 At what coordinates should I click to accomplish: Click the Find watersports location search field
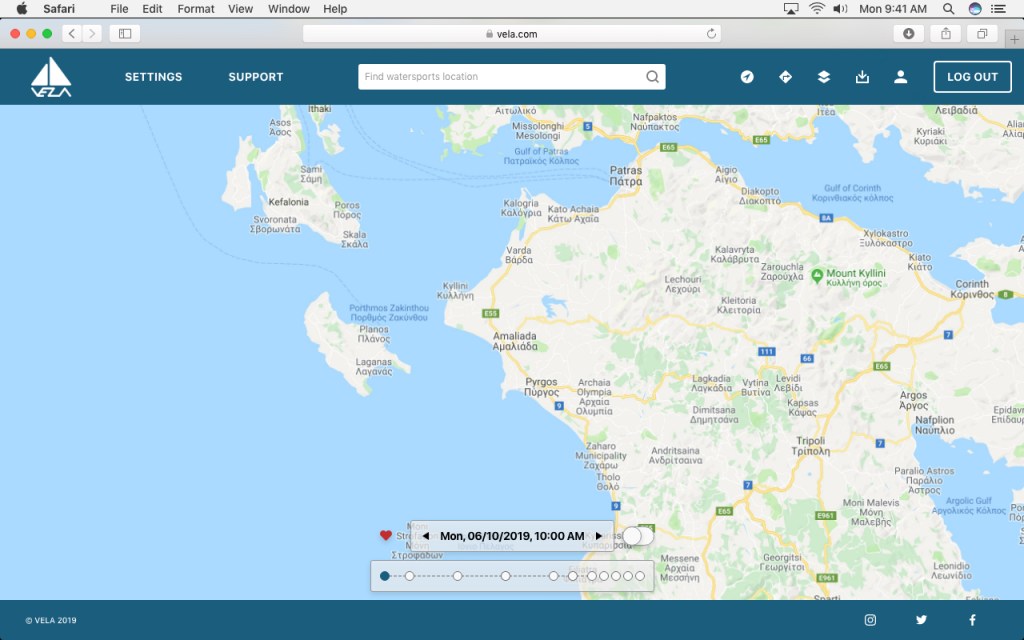pyautogui.click(x=500, y=77)
